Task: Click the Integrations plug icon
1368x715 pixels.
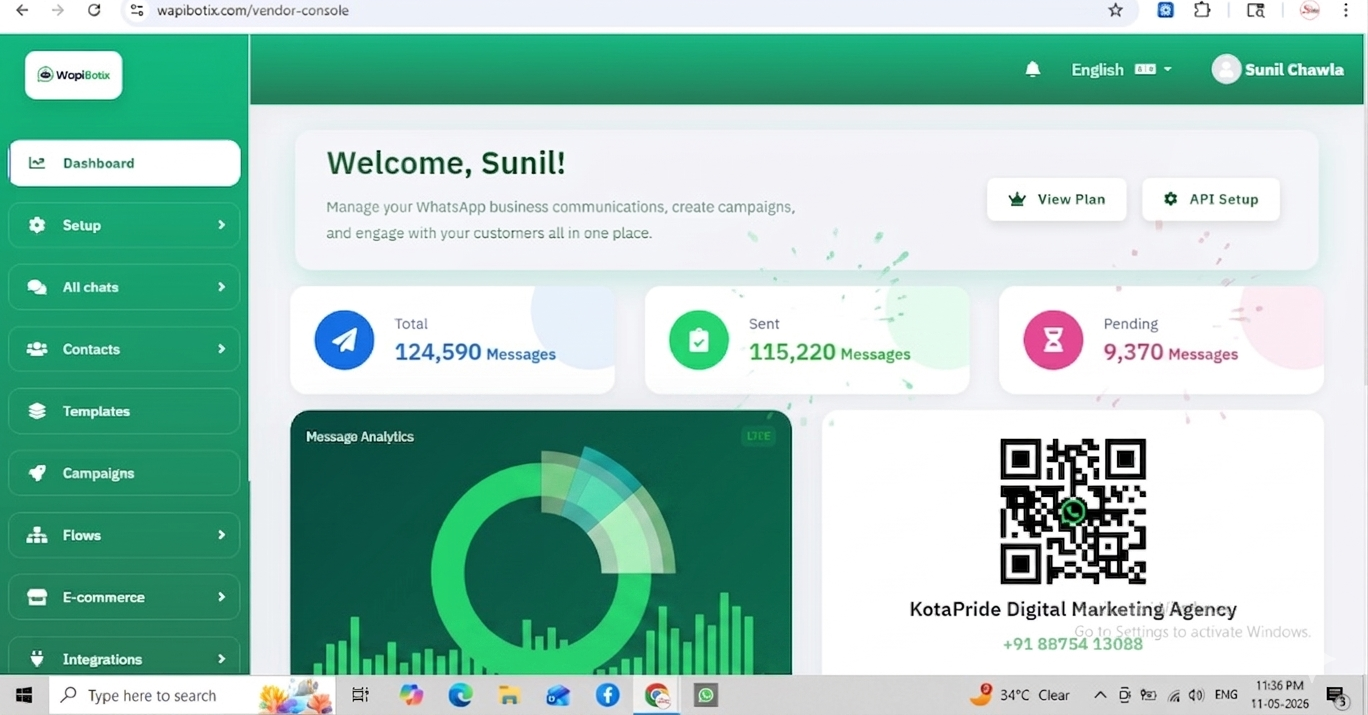Action: 37,659
